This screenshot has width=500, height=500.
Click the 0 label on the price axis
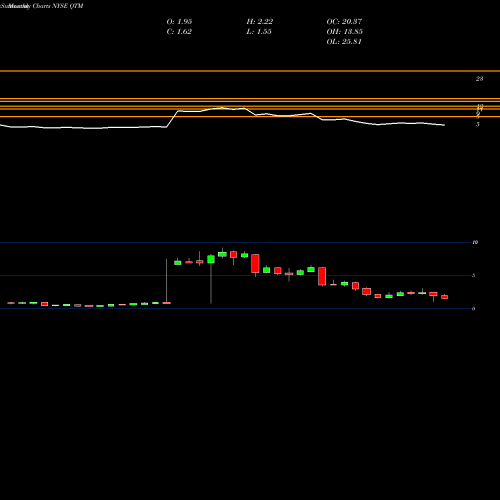point(474,309)
